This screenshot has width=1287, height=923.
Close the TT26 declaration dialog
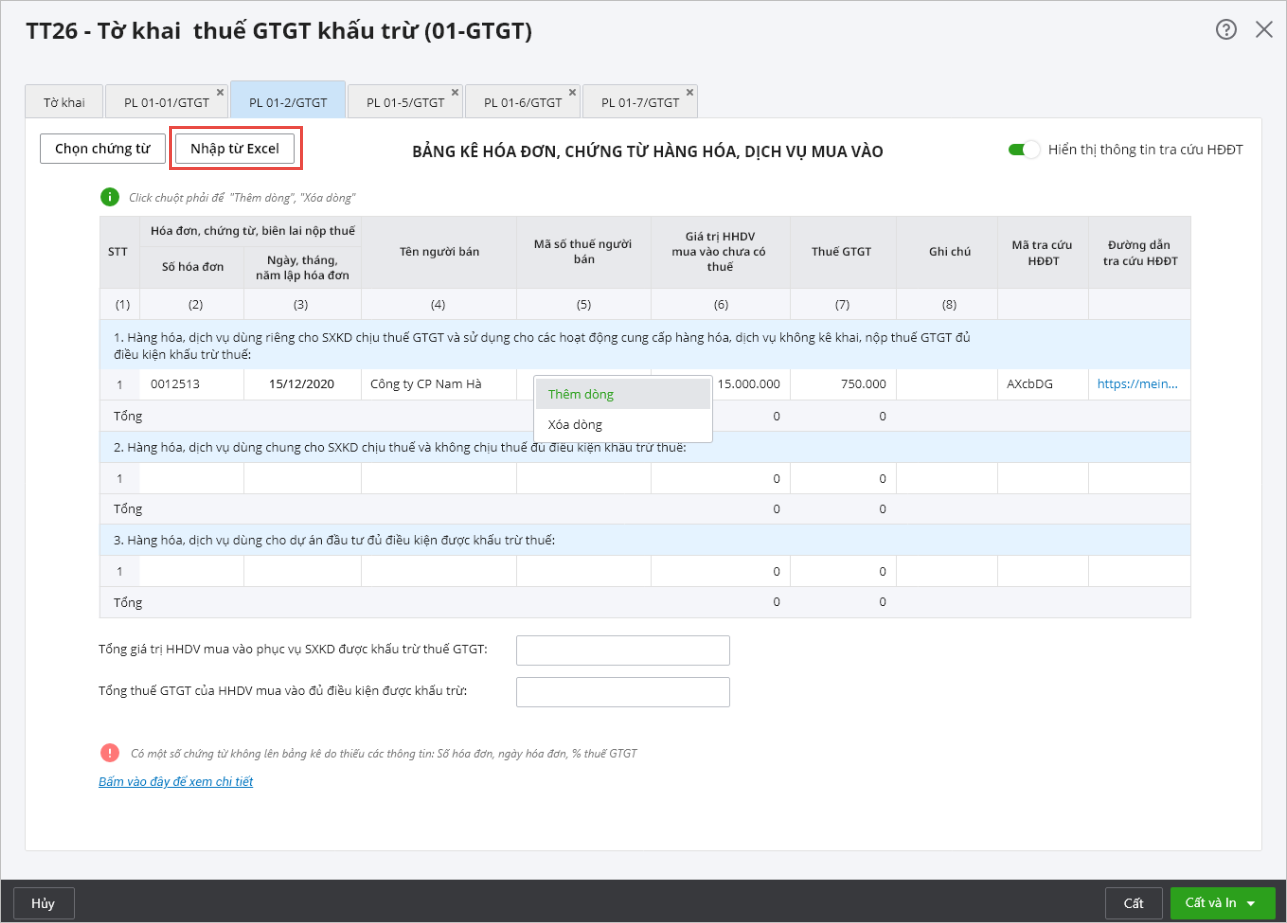[x=1263, y=30]
